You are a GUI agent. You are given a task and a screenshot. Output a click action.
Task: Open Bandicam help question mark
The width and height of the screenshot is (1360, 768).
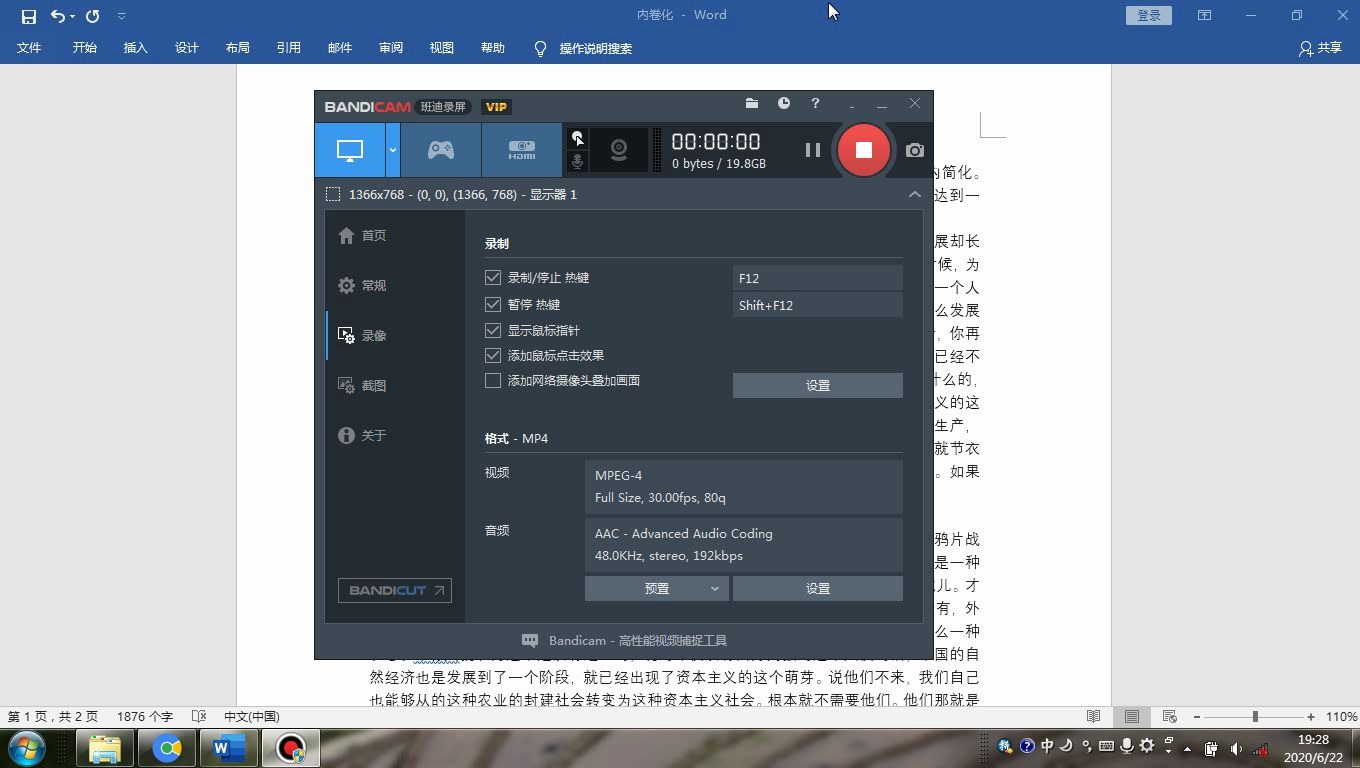(x=815, y=103)
